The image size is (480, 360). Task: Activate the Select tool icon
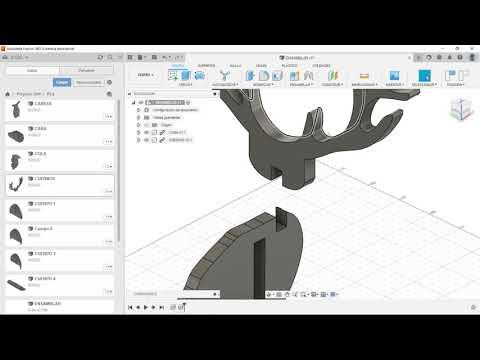(424, 75)
